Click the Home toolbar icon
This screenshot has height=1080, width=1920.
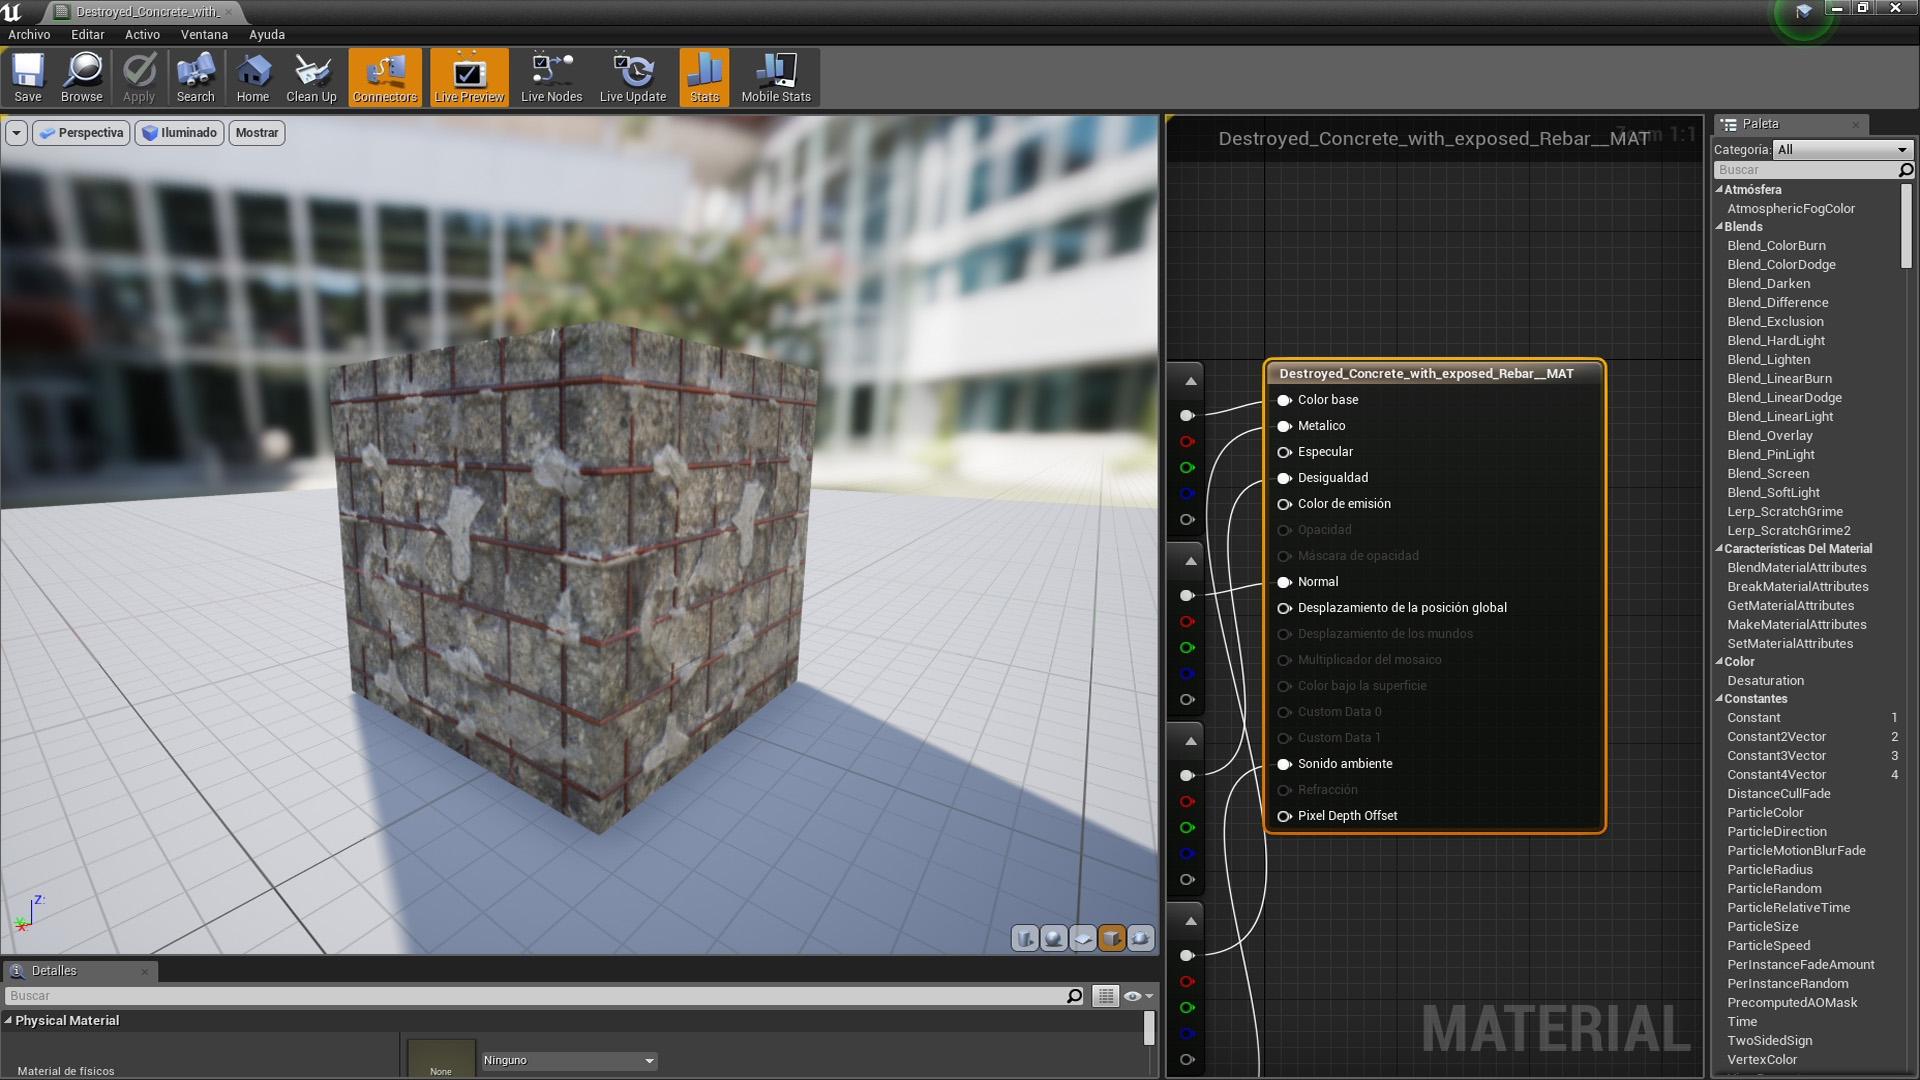point(252,78)
